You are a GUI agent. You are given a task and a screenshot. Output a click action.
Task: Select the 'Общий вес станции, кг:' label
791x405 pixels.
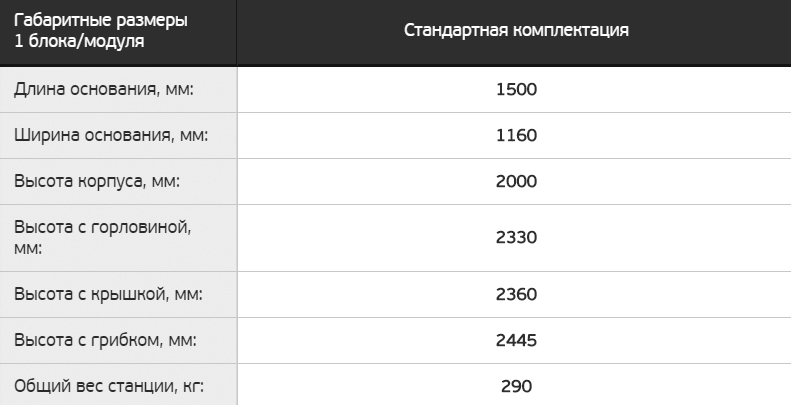(x=109, y=386)
